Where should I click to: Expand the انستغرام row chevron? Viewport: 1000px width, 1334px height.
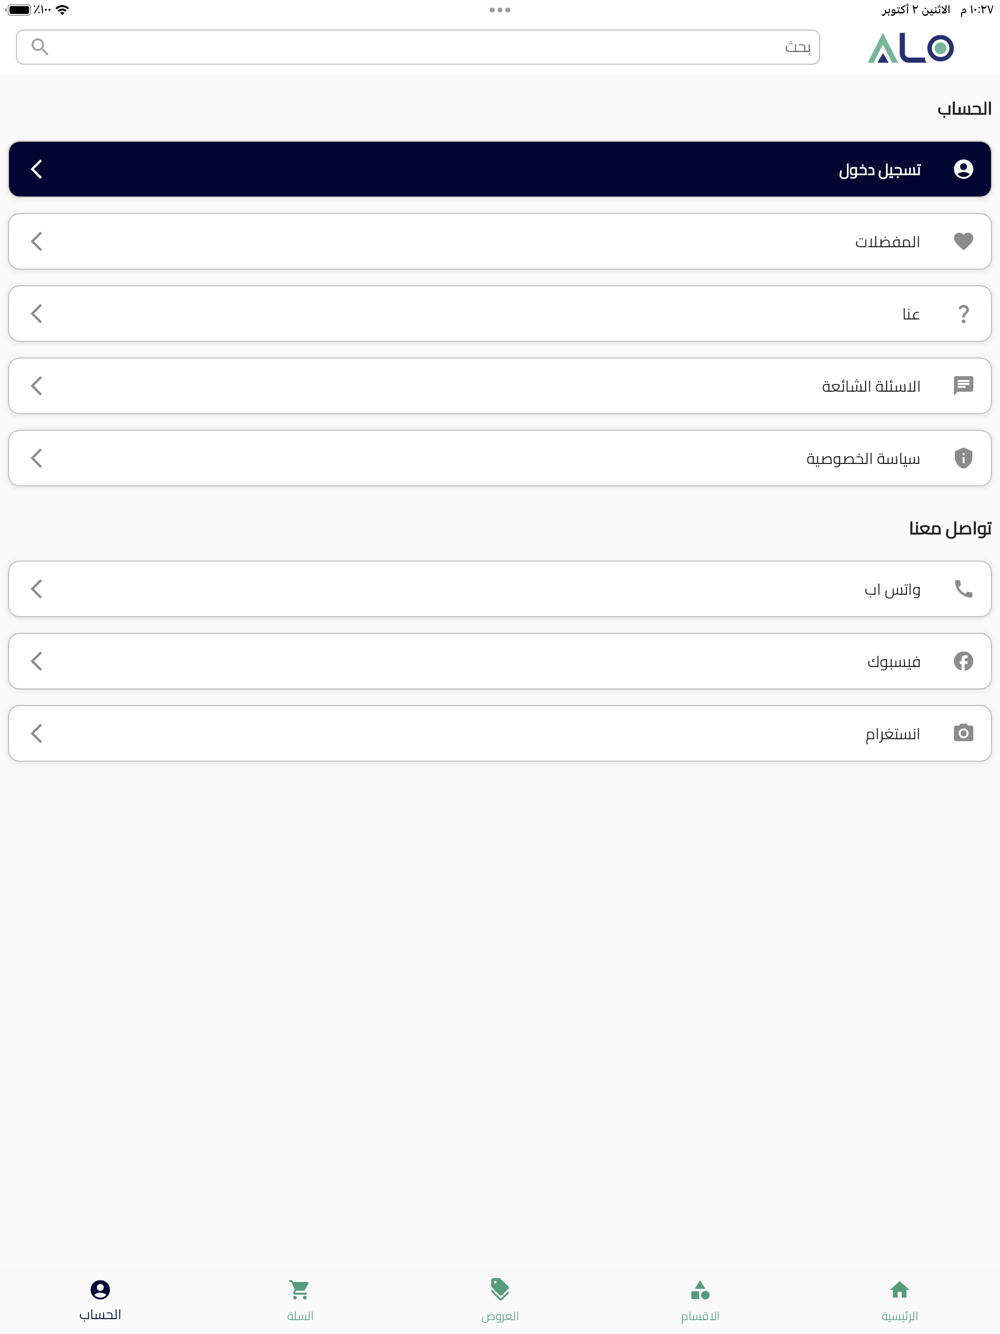point(37,733)
